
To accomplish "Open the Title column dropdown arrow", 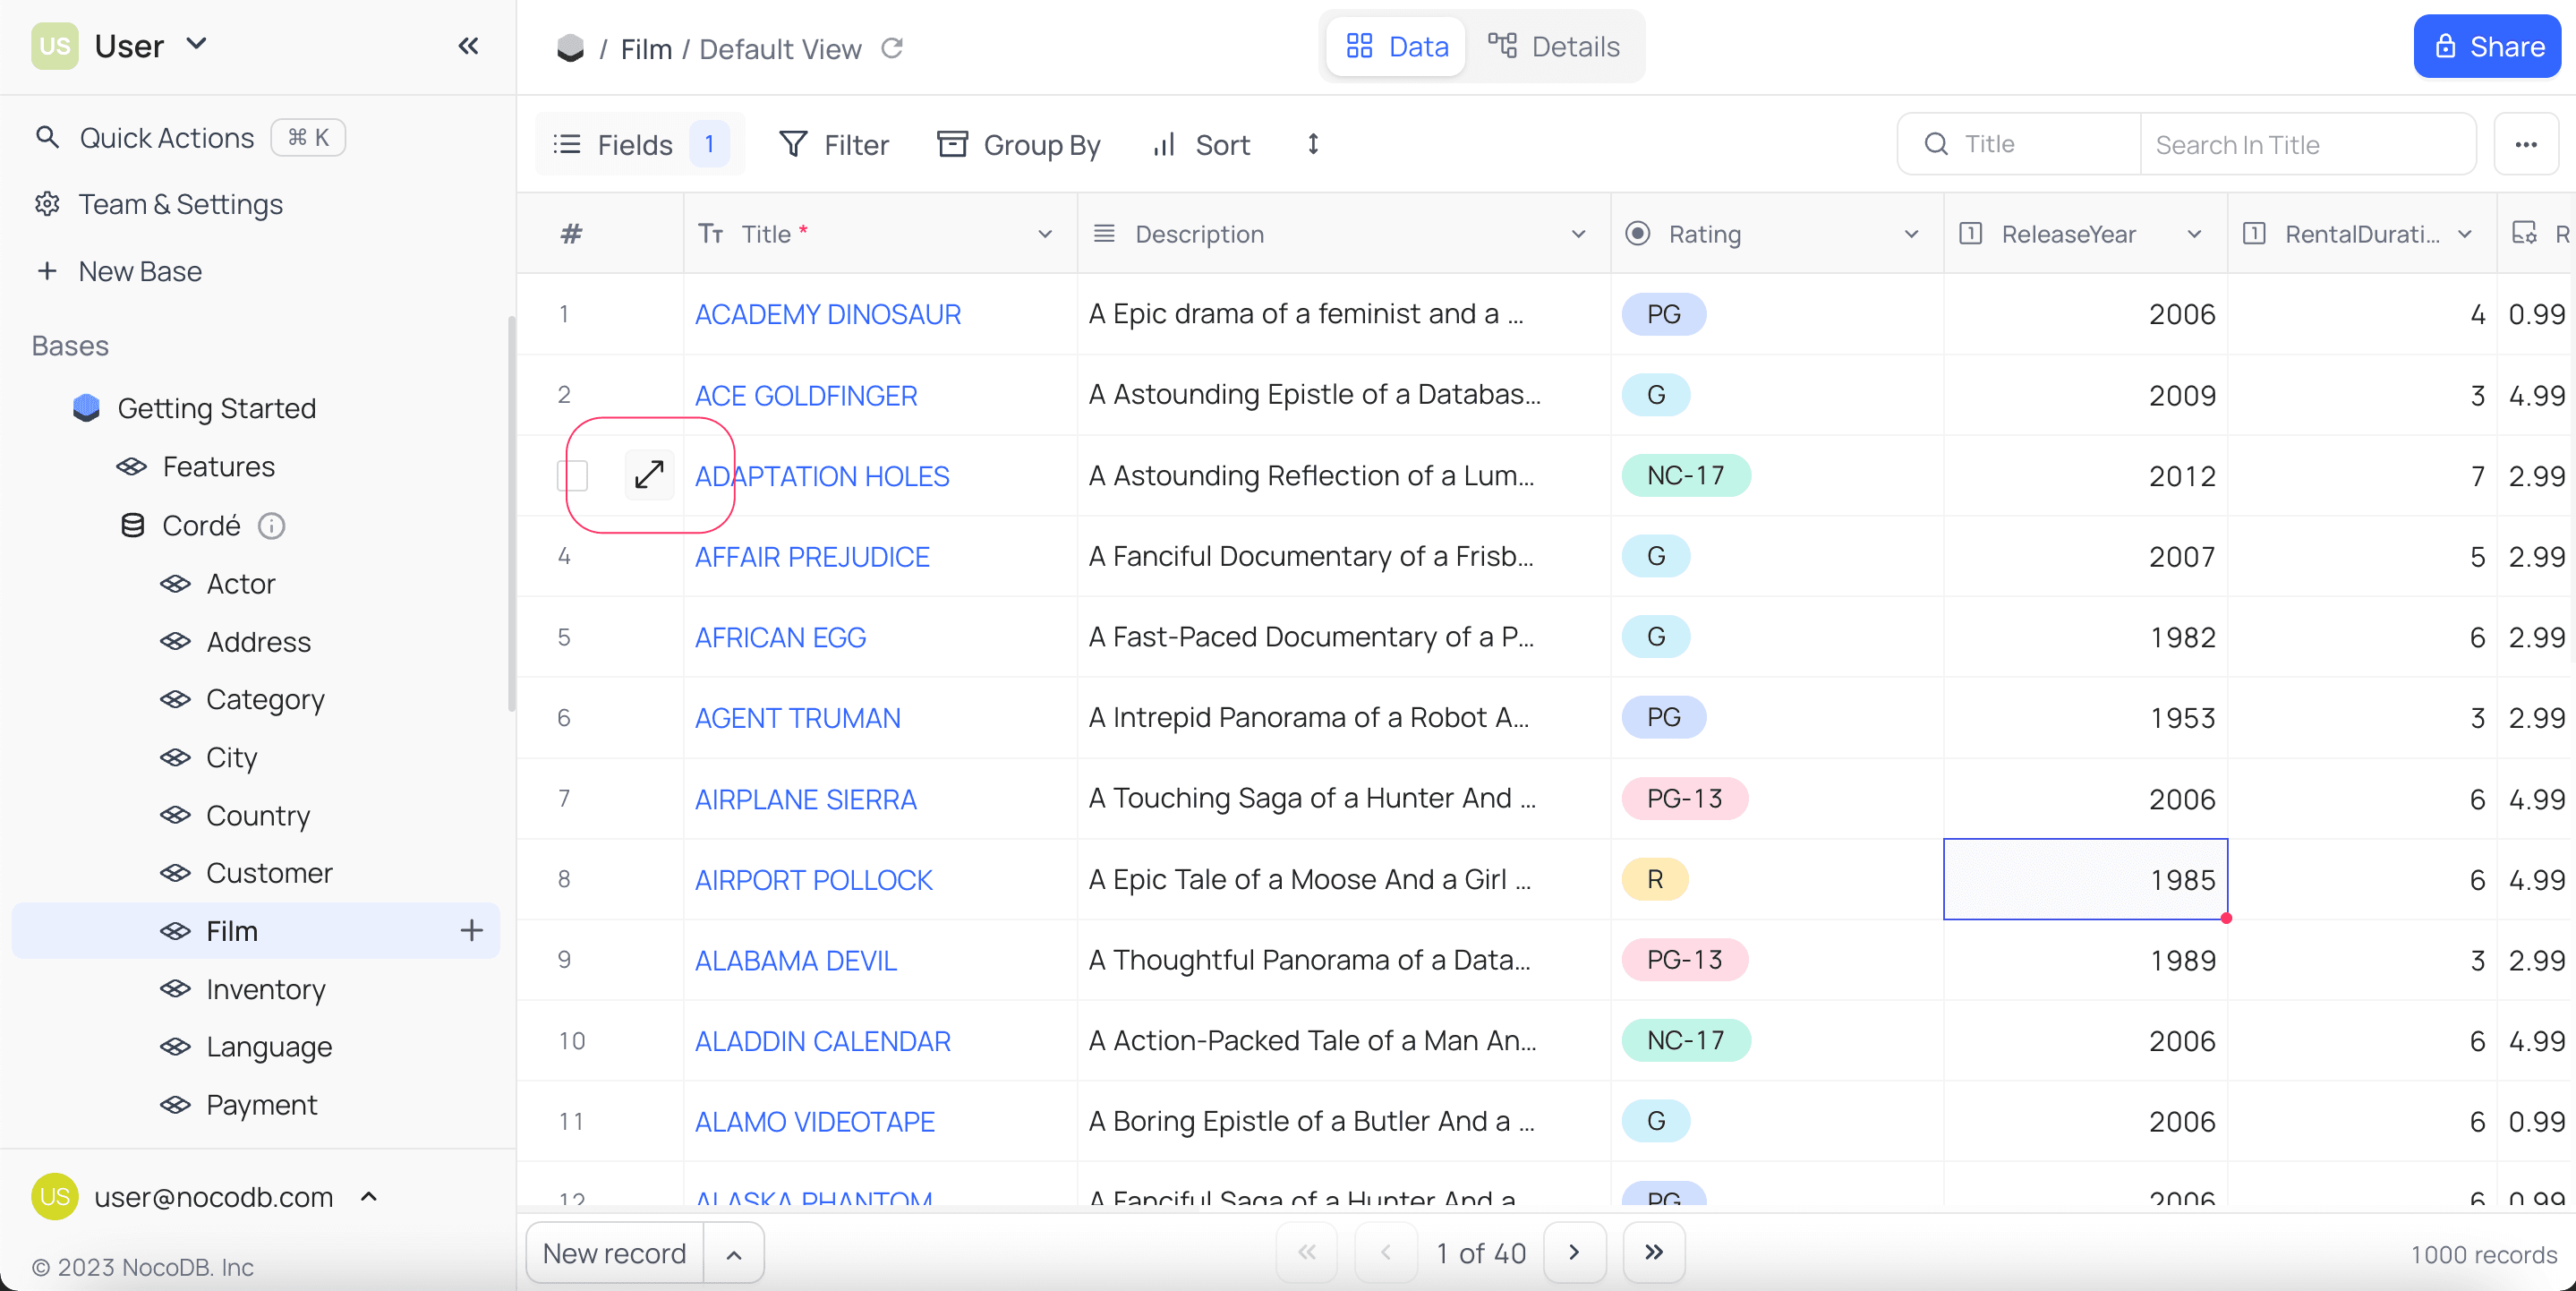I will click(x=1045, y=234).
